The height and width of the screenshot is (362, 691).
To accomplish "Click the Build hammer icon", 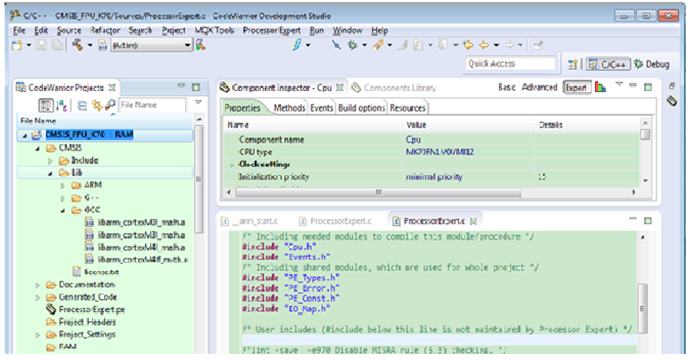I will tap(77, 45).
